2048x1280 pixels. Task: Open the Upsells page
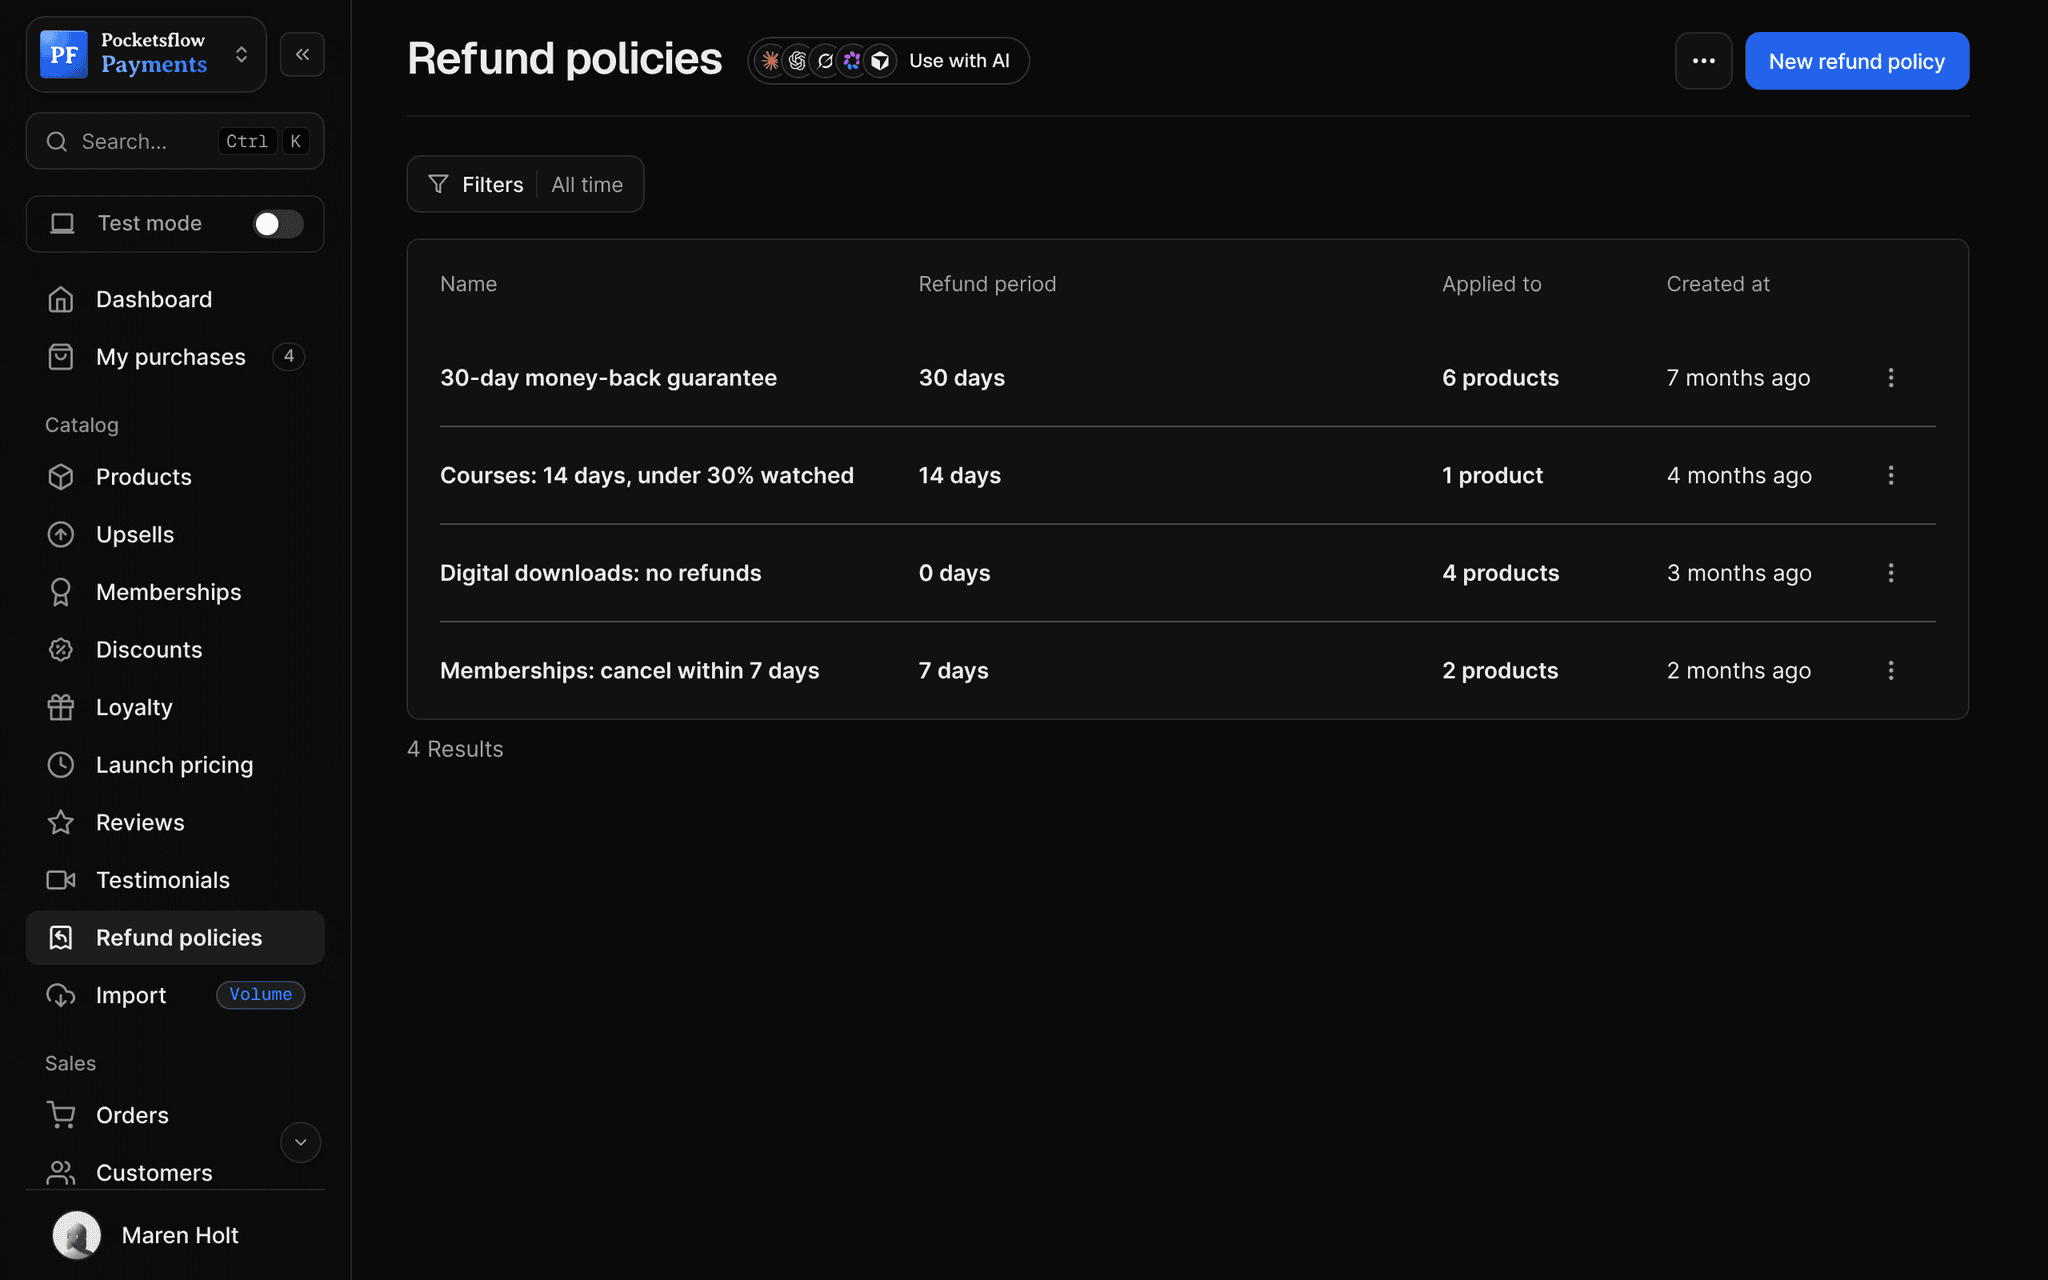(175, 535)
